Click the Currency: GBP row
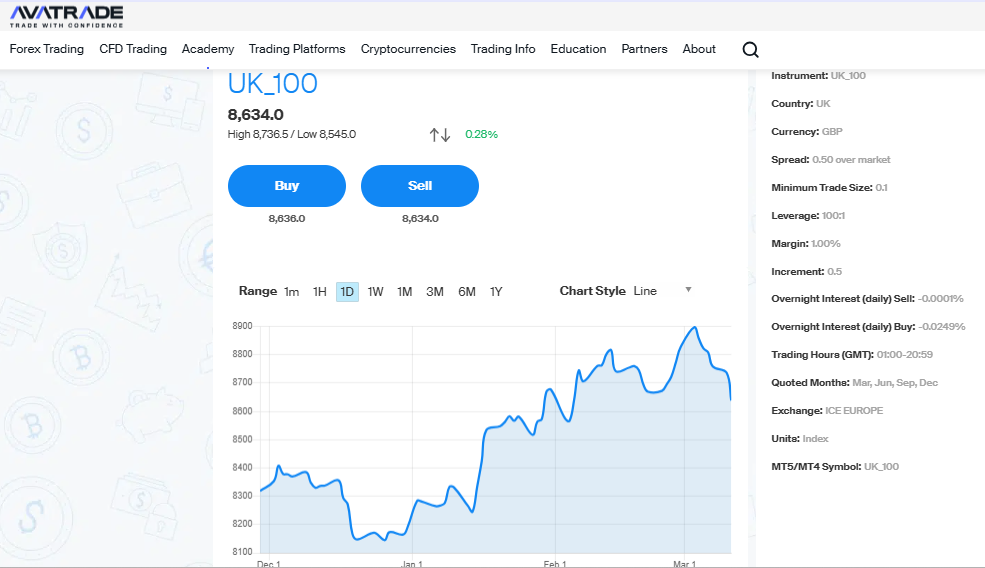Image resolution: width=985 pixels, height=568 pixels. coord(807,132)
